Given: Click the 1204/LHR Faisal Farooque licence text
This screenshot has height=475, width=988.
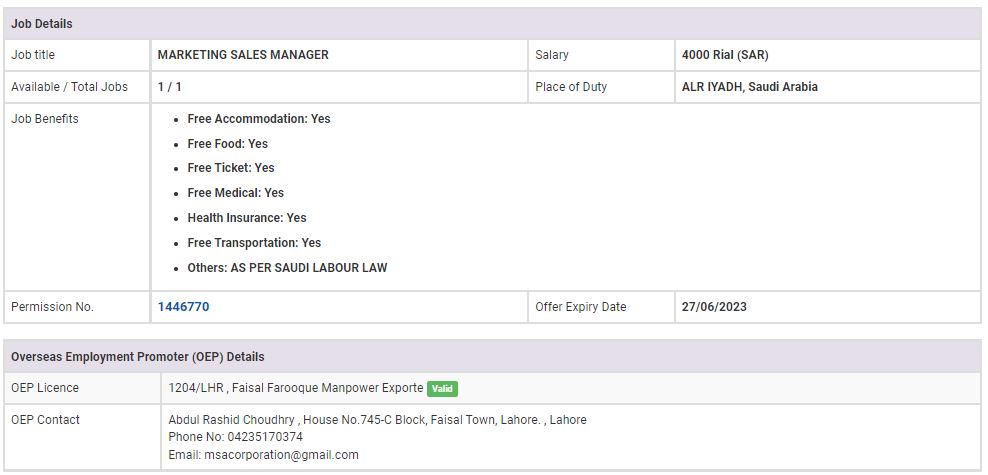Looking at the screenshot, I should (296, 388).
